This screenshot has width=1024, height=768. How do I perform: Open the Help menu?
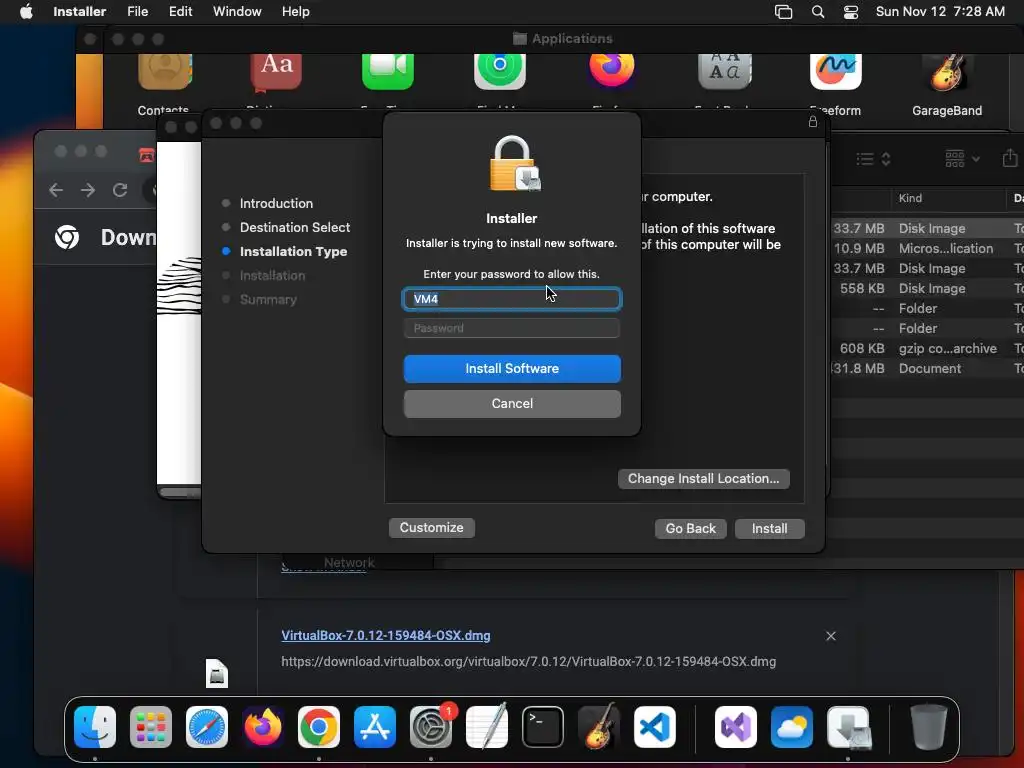[295, 11]
